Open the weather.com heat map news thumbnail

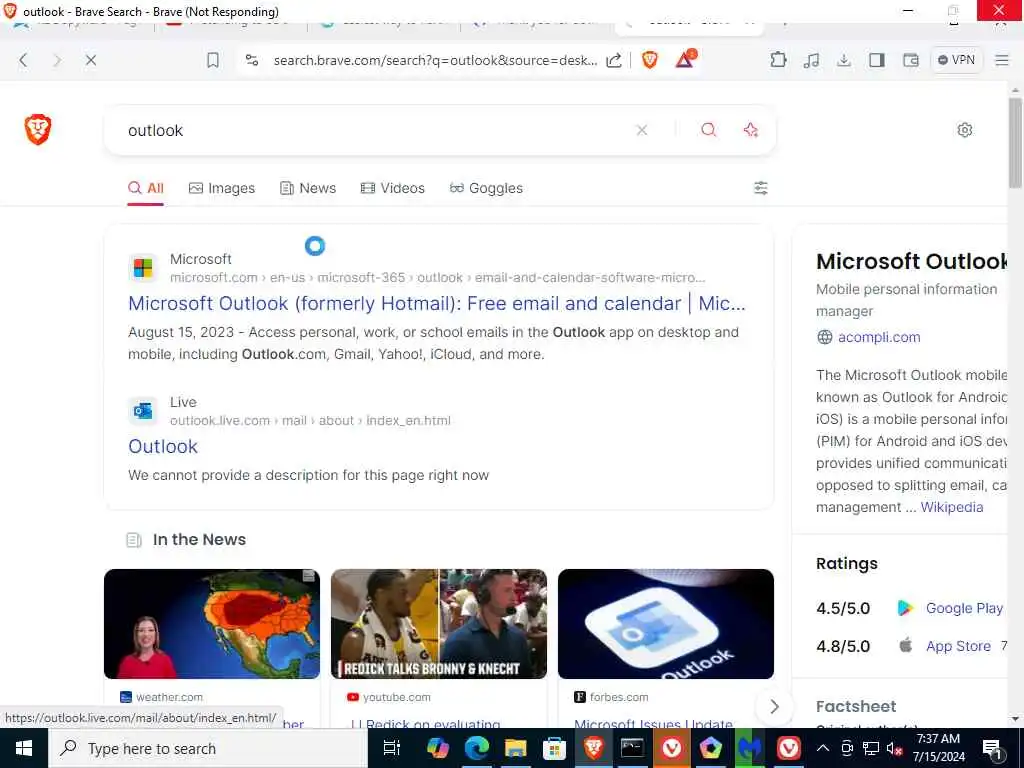212,624
